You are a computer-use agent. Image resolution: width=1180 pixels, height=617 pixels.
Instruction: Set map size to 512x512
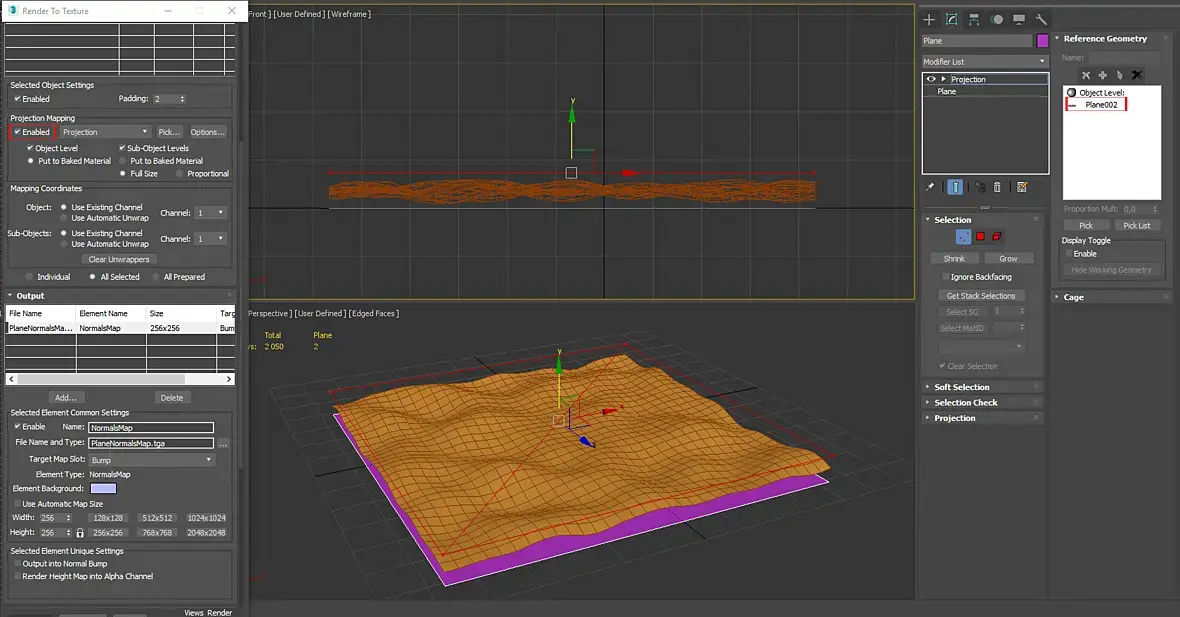tap(157, 518)
